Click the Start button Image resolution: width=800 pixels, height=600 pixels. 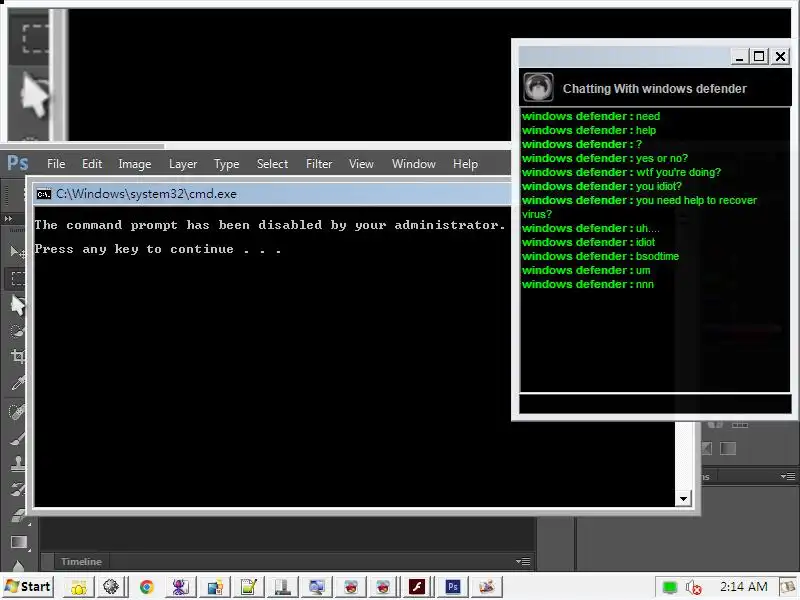(28, 587)
